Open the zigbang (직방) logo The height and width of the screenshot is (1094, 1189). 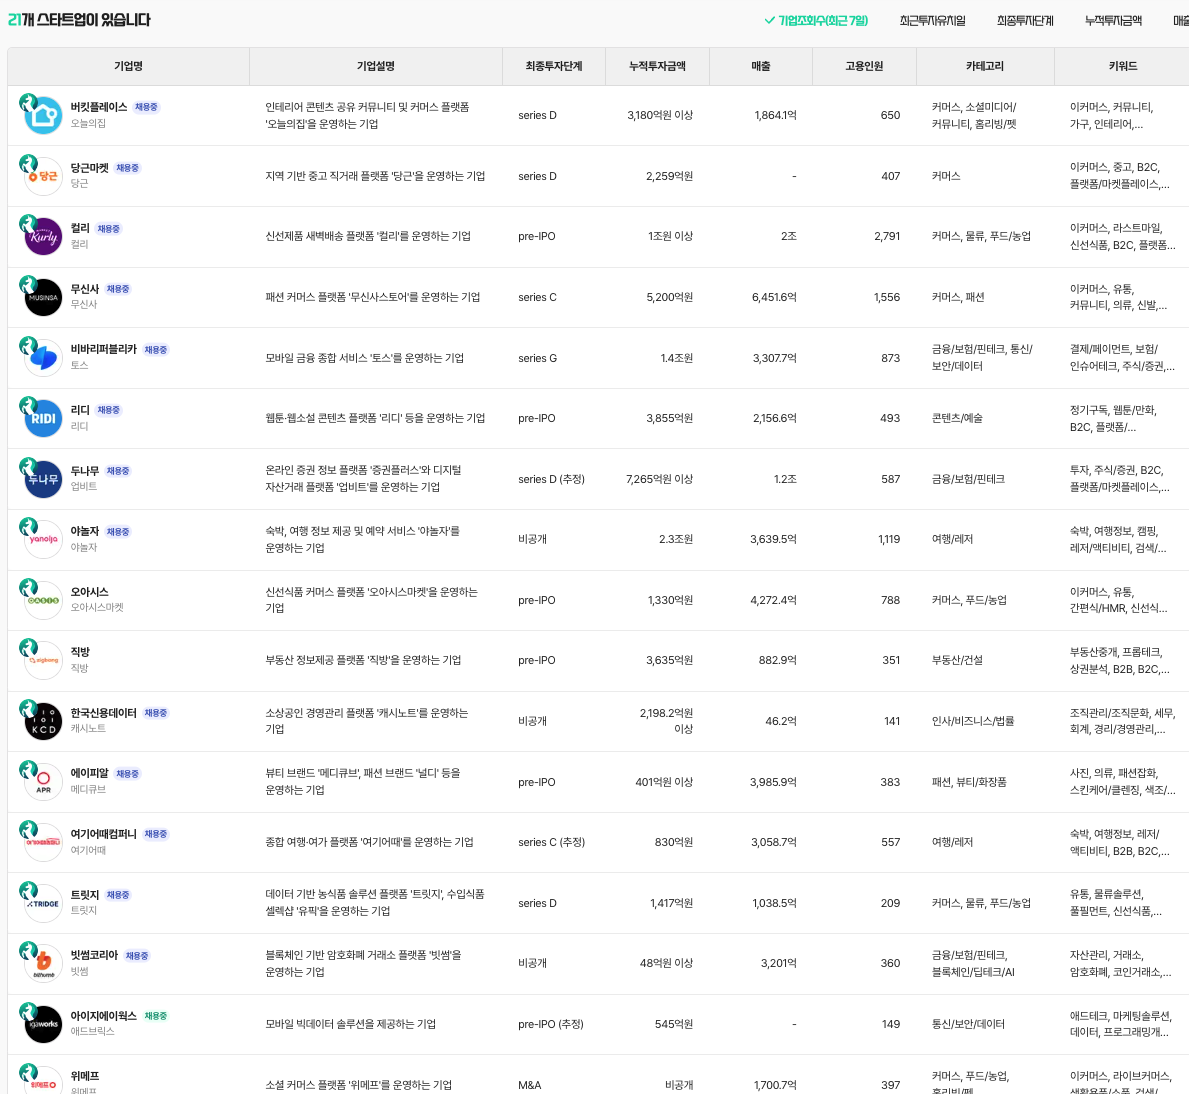point(43,660)
